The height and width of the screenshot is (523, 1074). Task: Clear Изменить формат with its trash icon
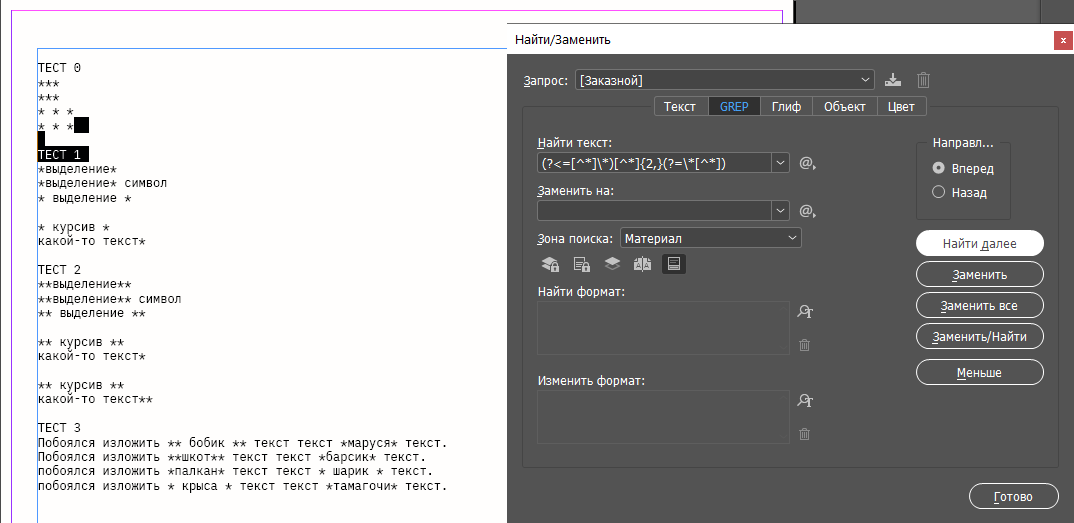804,434
